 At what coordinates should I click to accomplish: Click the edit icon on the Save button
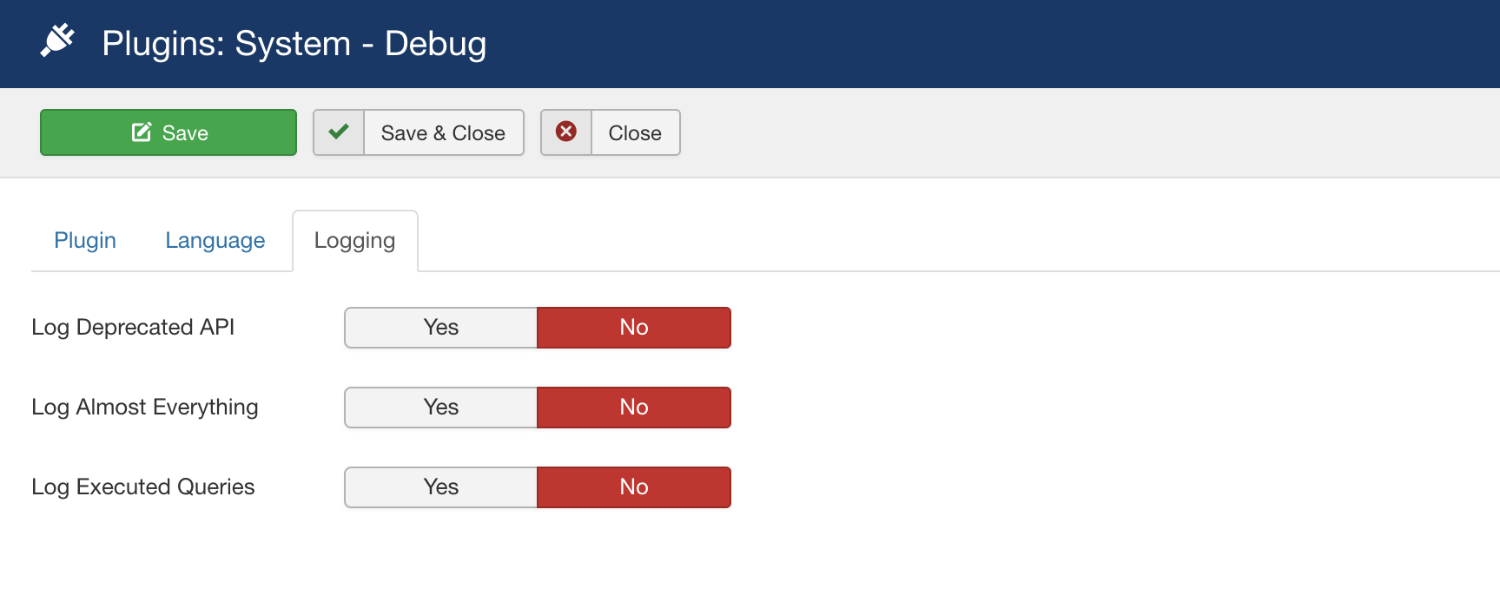pyautogui.click(x=142, y=133)
